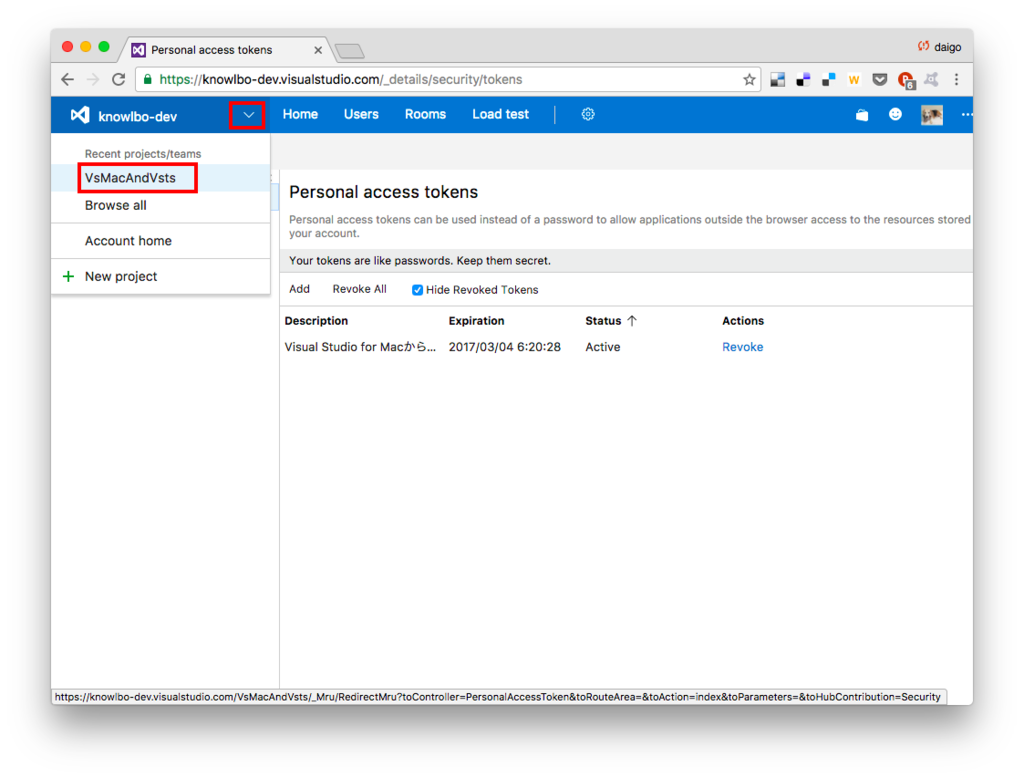Click the second blue-white squares extension icon
1024x778 pixels.
(x=829, y=80)
